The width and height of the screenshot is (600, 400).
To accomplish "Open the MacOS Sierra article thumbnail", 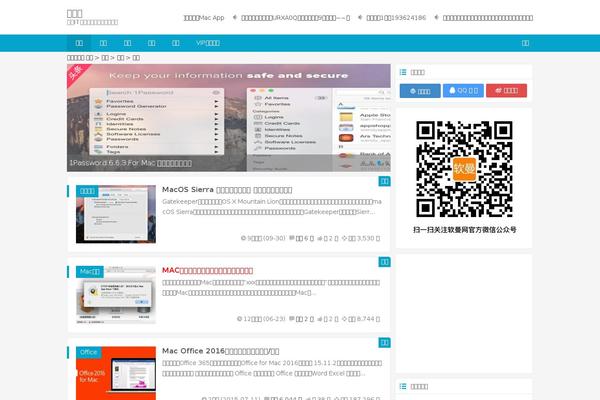I will (x=116, y=214).
